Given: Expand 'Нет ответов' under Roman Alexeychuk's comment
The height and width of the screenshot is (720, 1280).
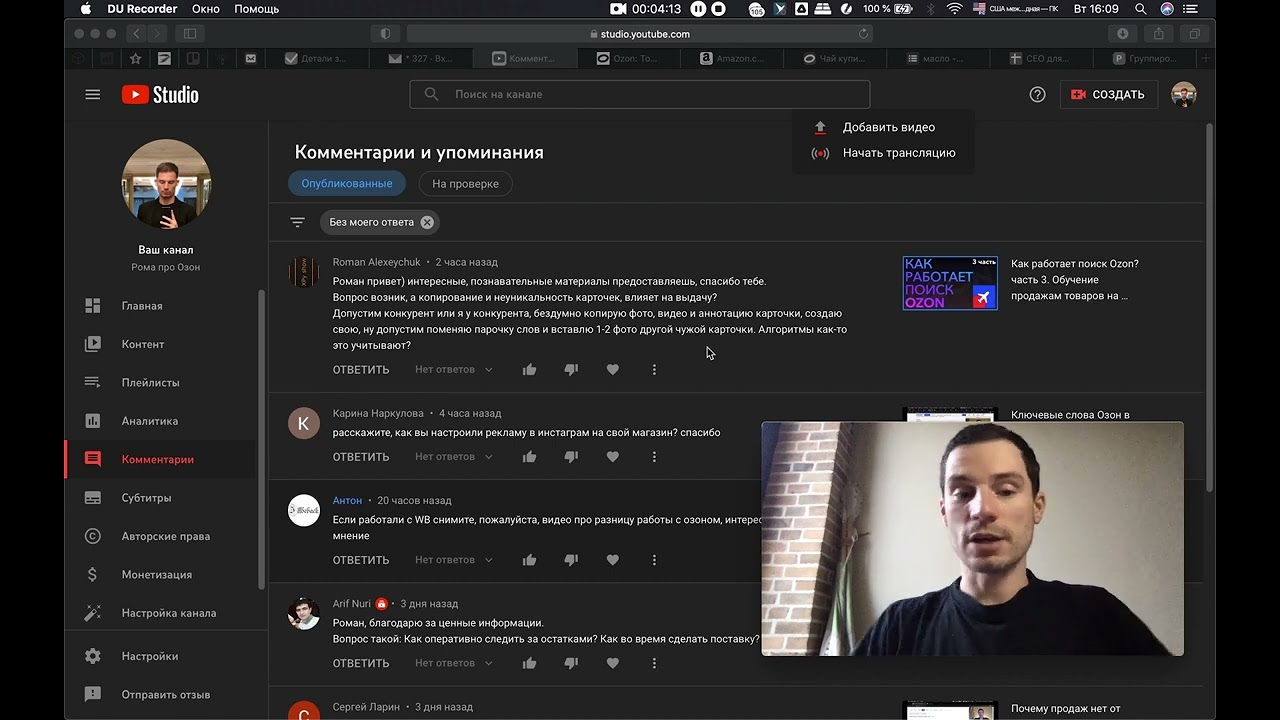Looking at the screenshot, I should click(x=454, y=370).
